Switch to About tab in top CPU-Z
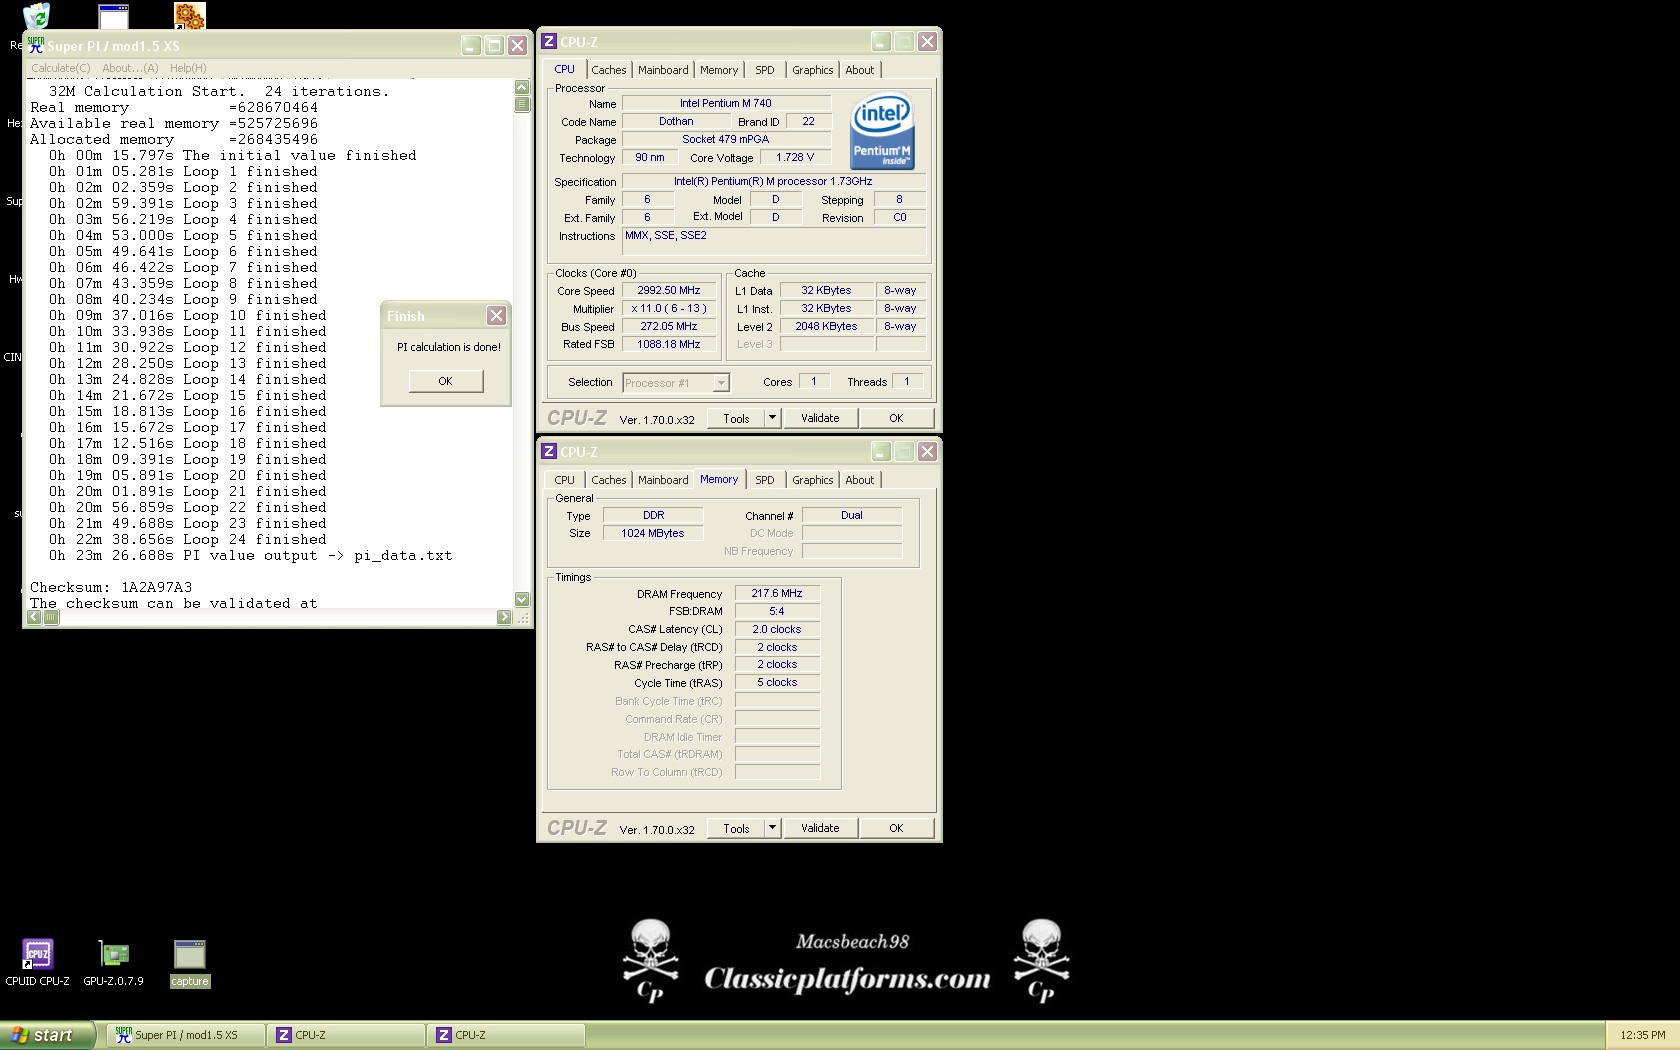 pos(859,70)
